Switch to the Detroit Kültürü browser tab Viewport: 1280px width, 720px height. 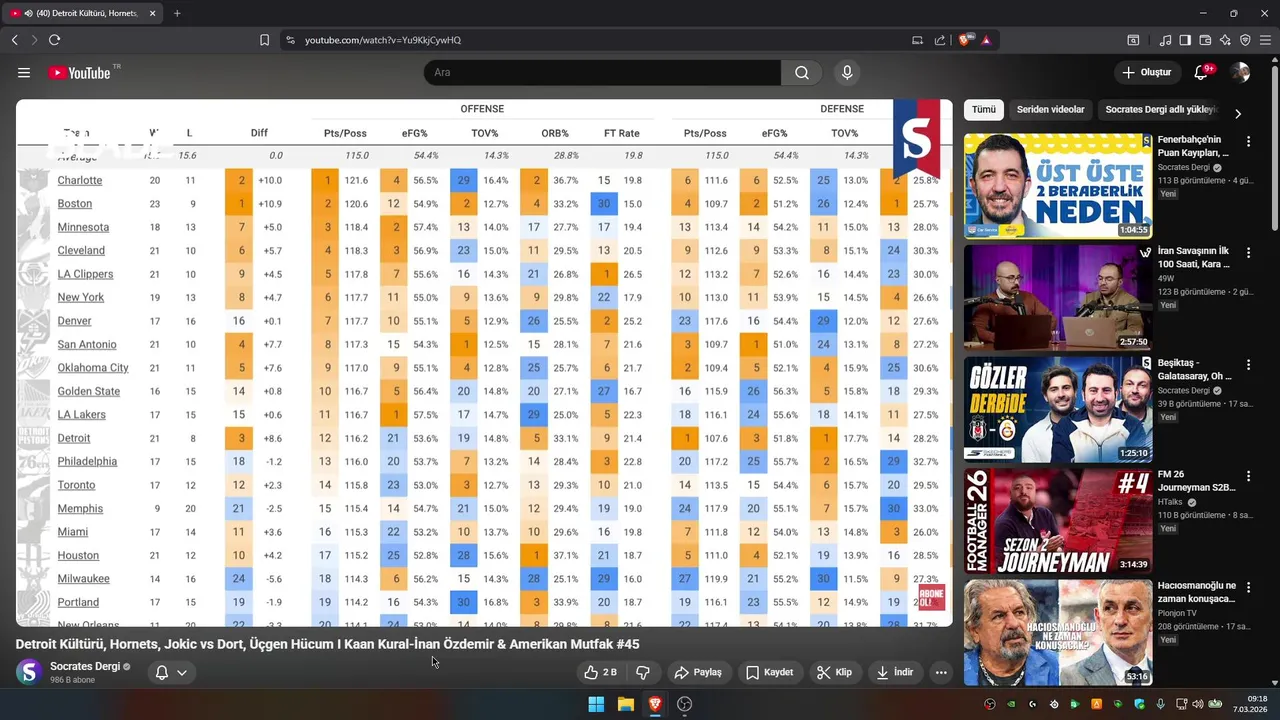pyautogui.click(x=84, y=13)
